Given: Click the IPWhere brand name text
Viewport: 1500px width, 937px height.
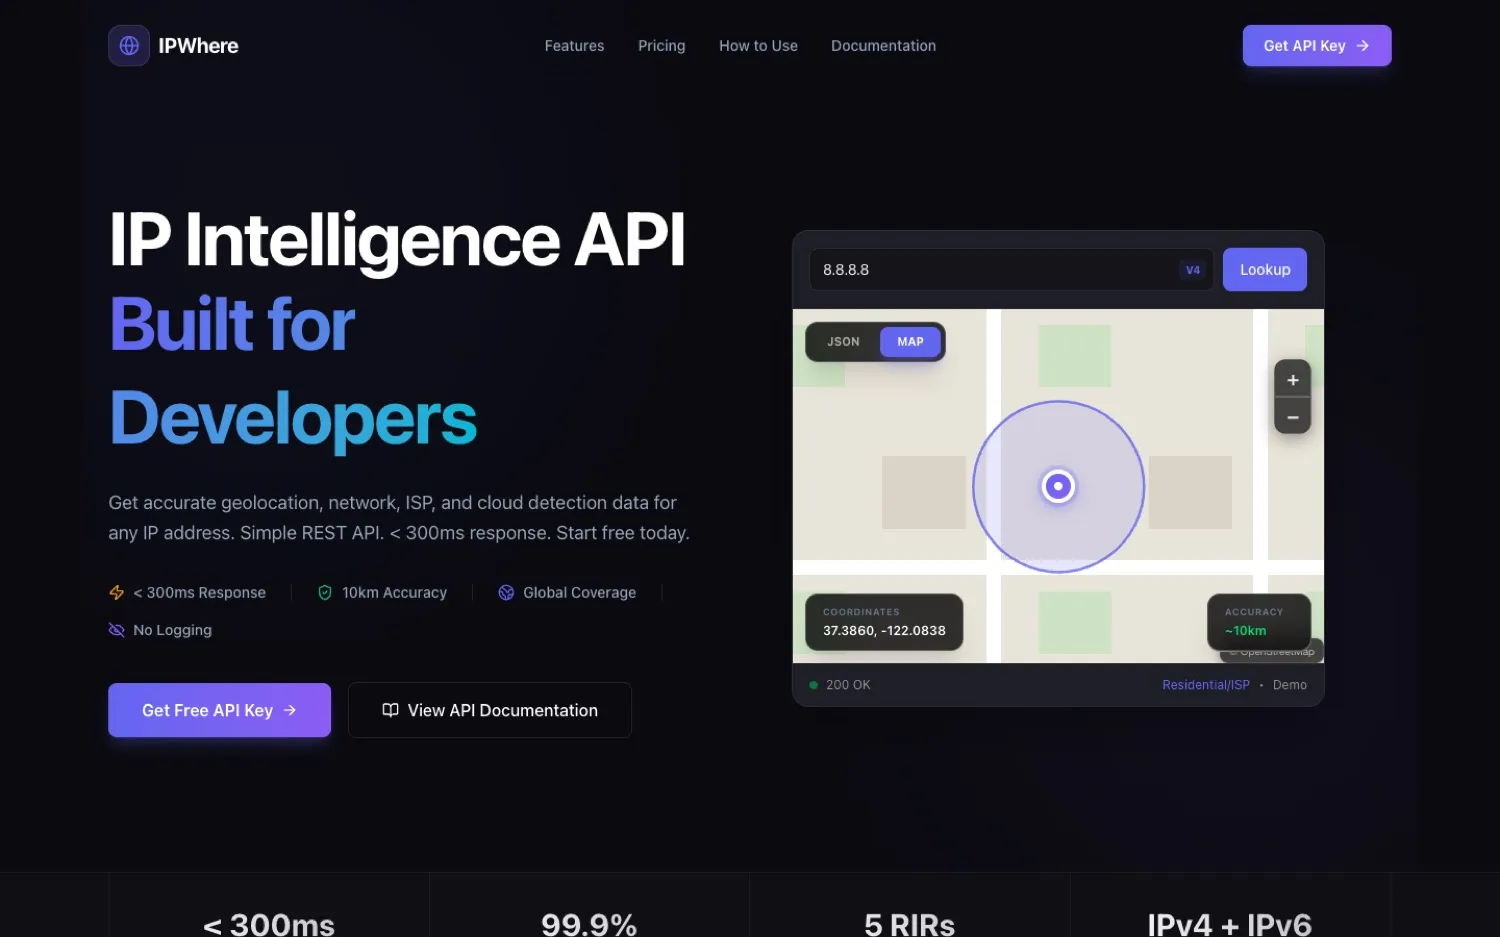Looking at the screenshot, I should coord(198,46).
